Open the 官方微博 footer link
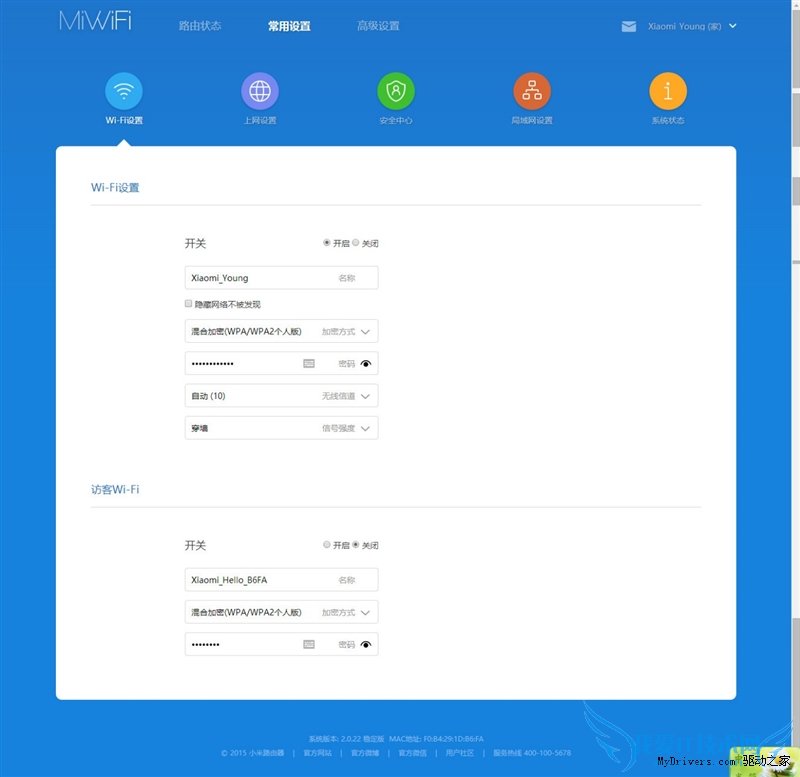 [365, 753]
